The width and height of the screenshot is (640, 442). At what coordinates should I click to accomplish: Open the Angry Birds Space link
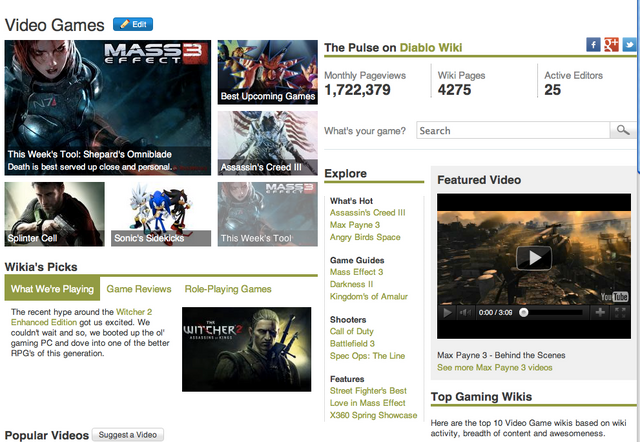(x=365, y=237)
